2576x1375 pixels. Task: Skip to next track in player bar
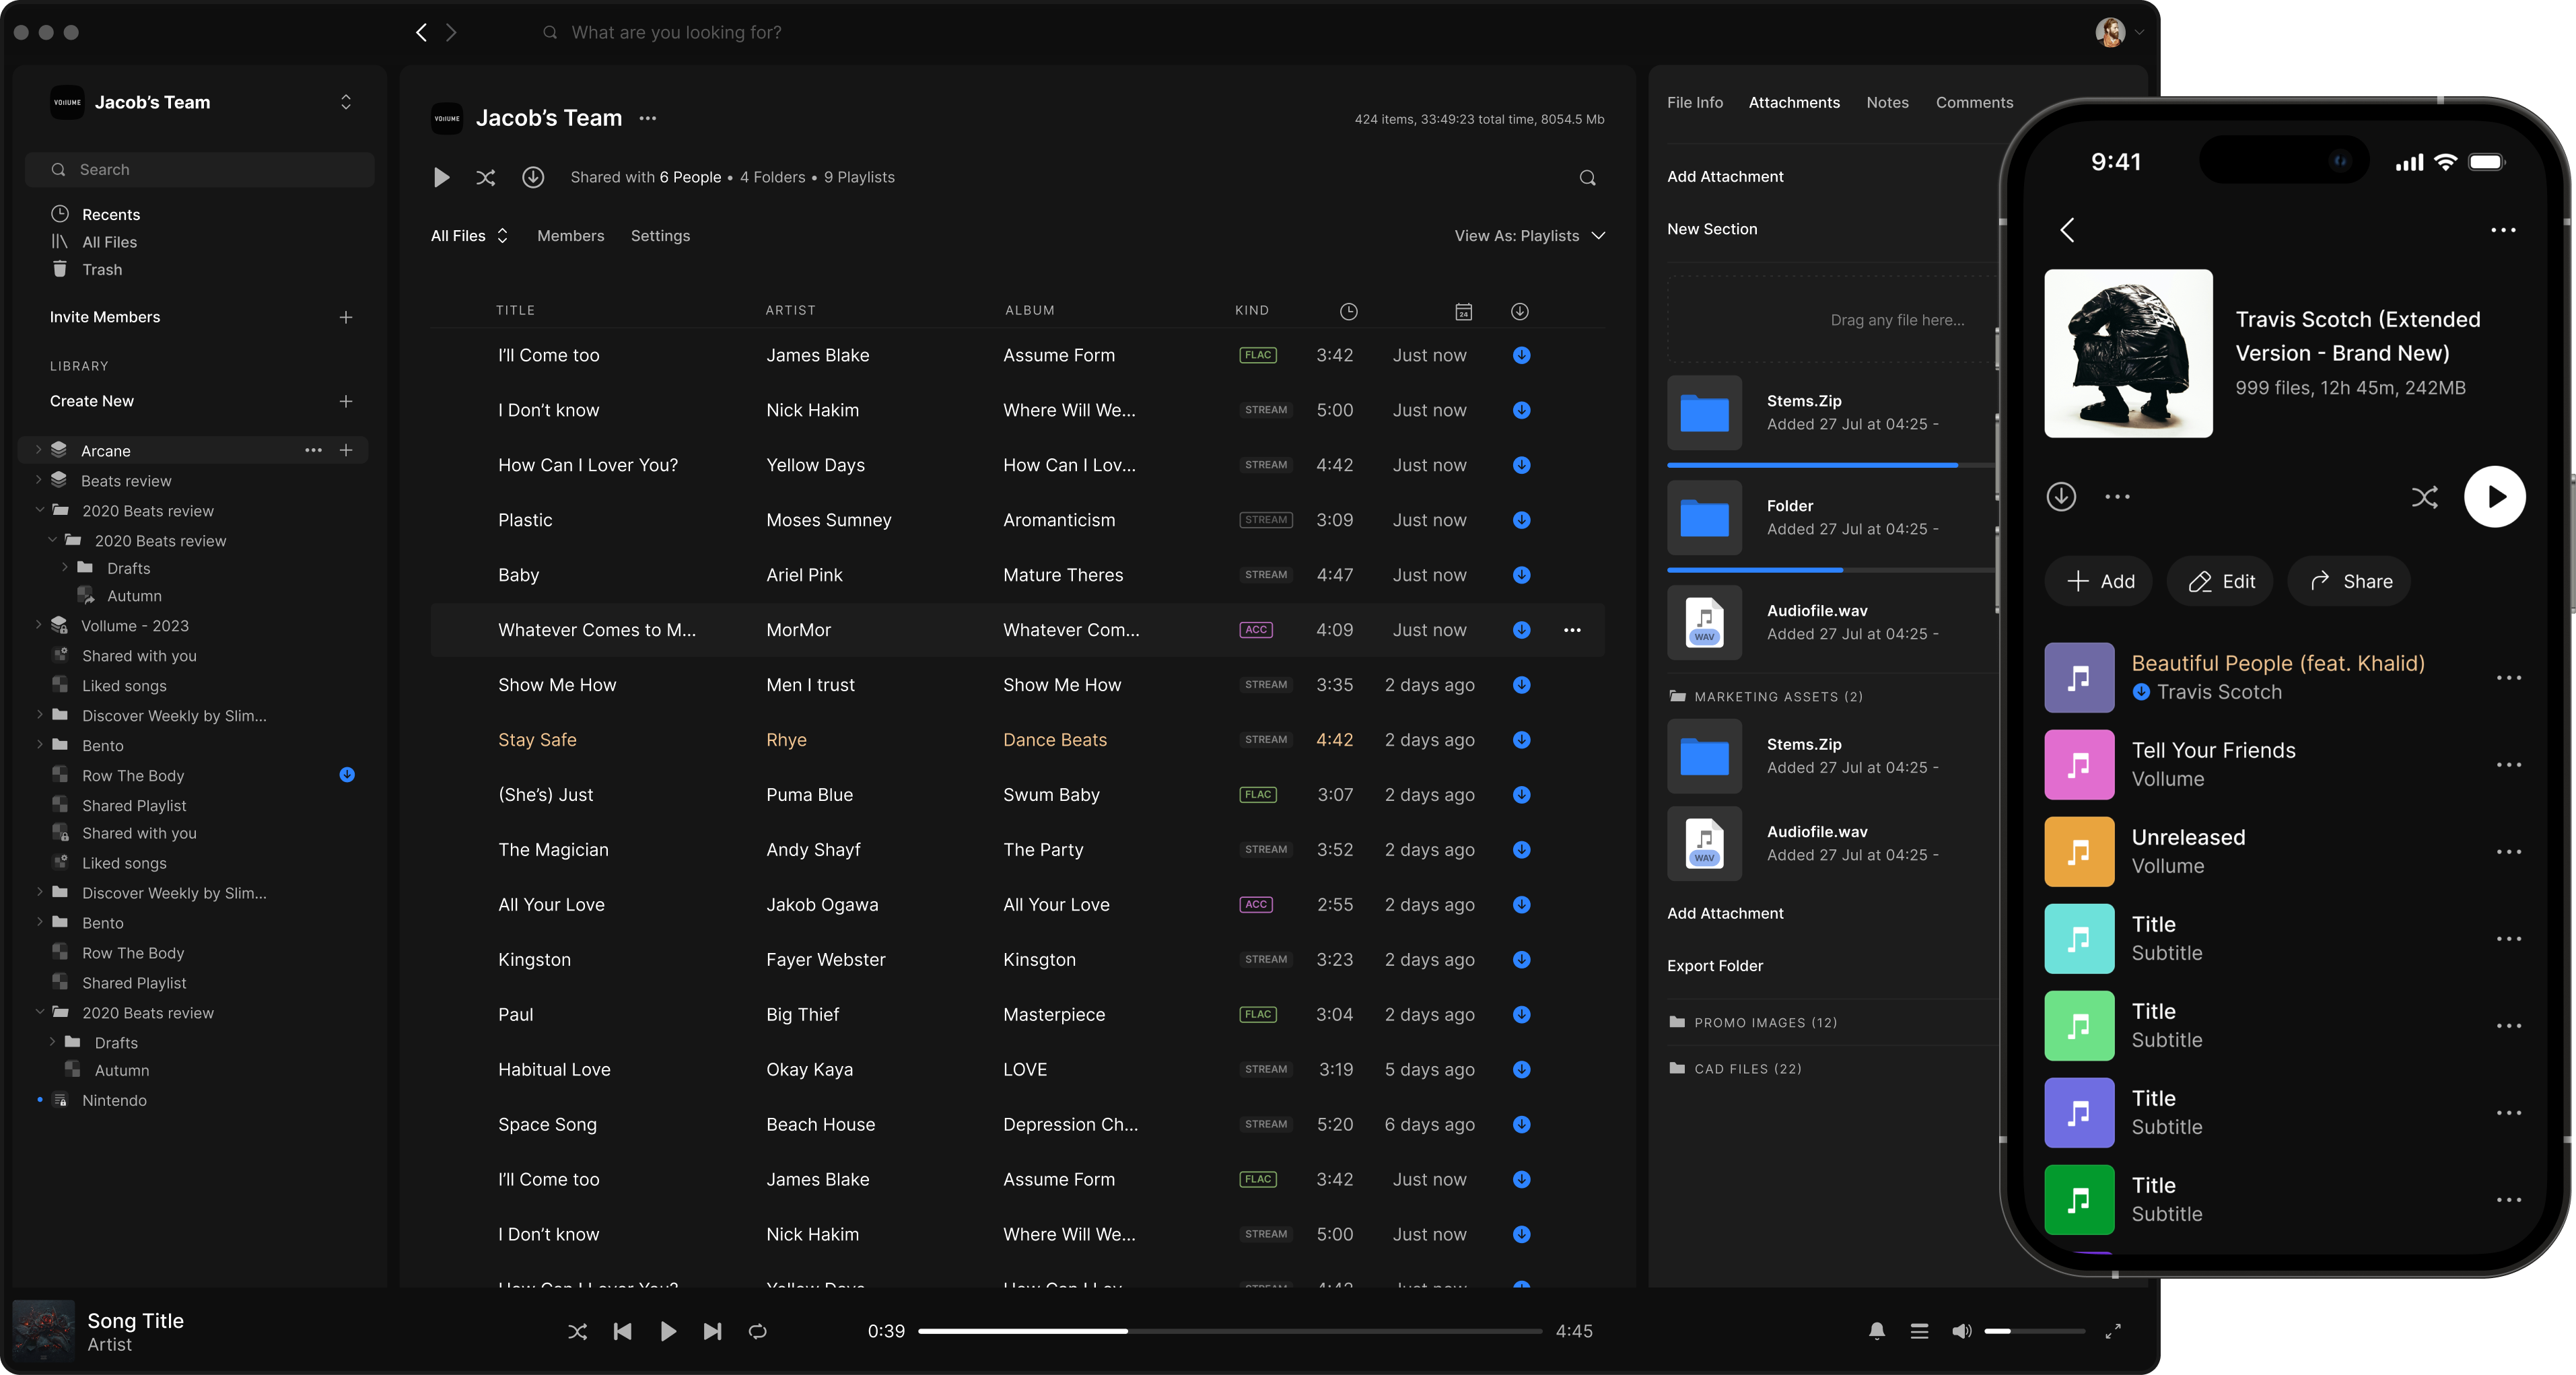click(x=712, y=1331)
